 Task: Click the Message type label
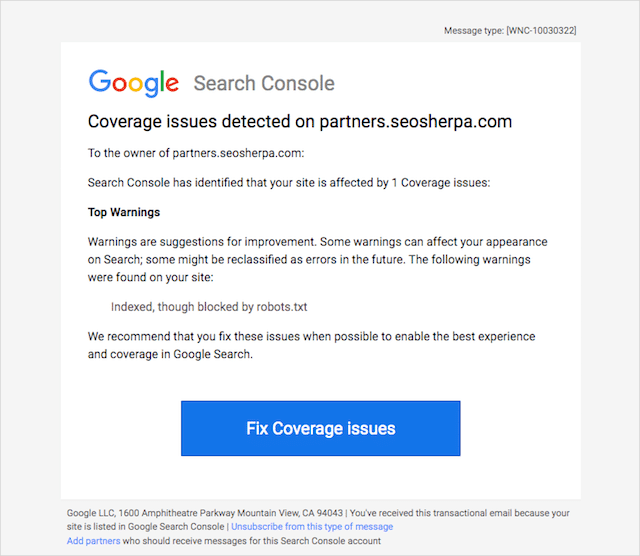(x=474, y=31)
